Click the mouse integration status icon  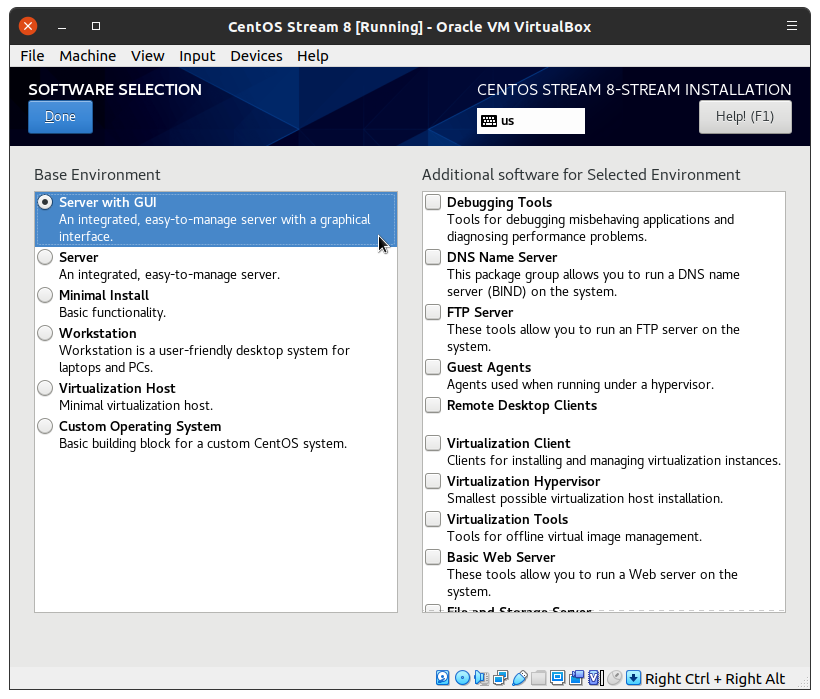614,678
